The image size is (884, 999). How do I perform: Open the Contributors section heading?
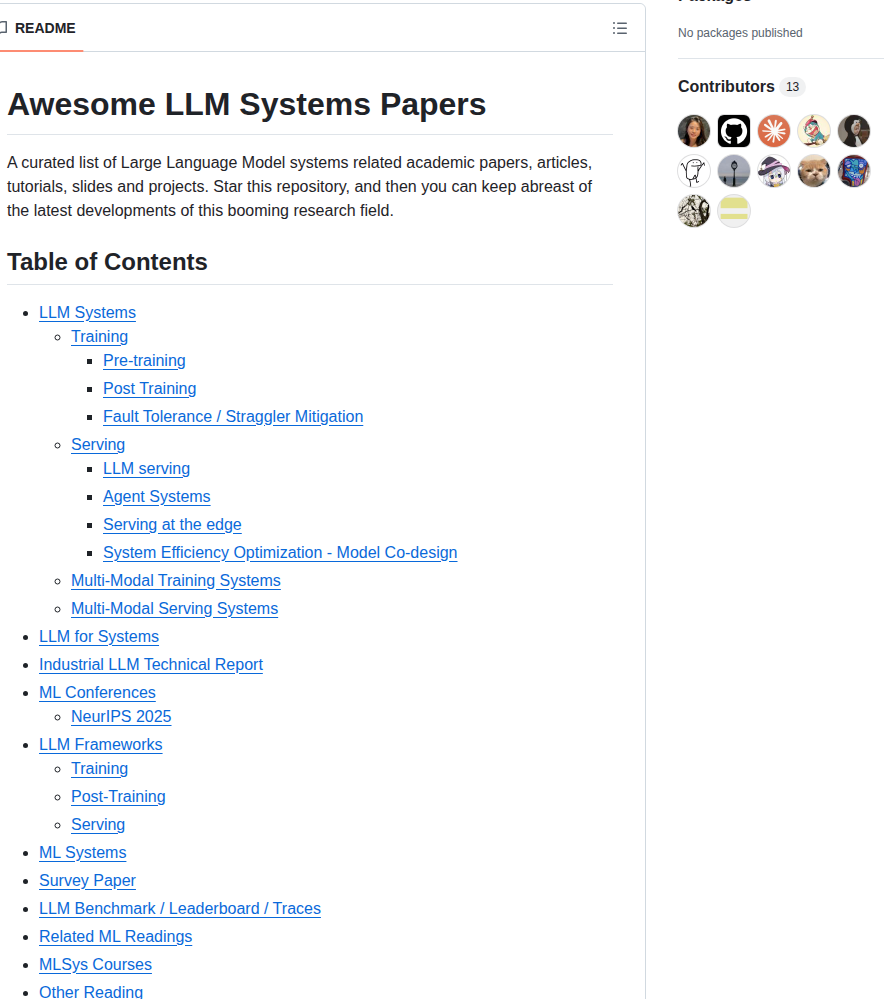[726, 86]
